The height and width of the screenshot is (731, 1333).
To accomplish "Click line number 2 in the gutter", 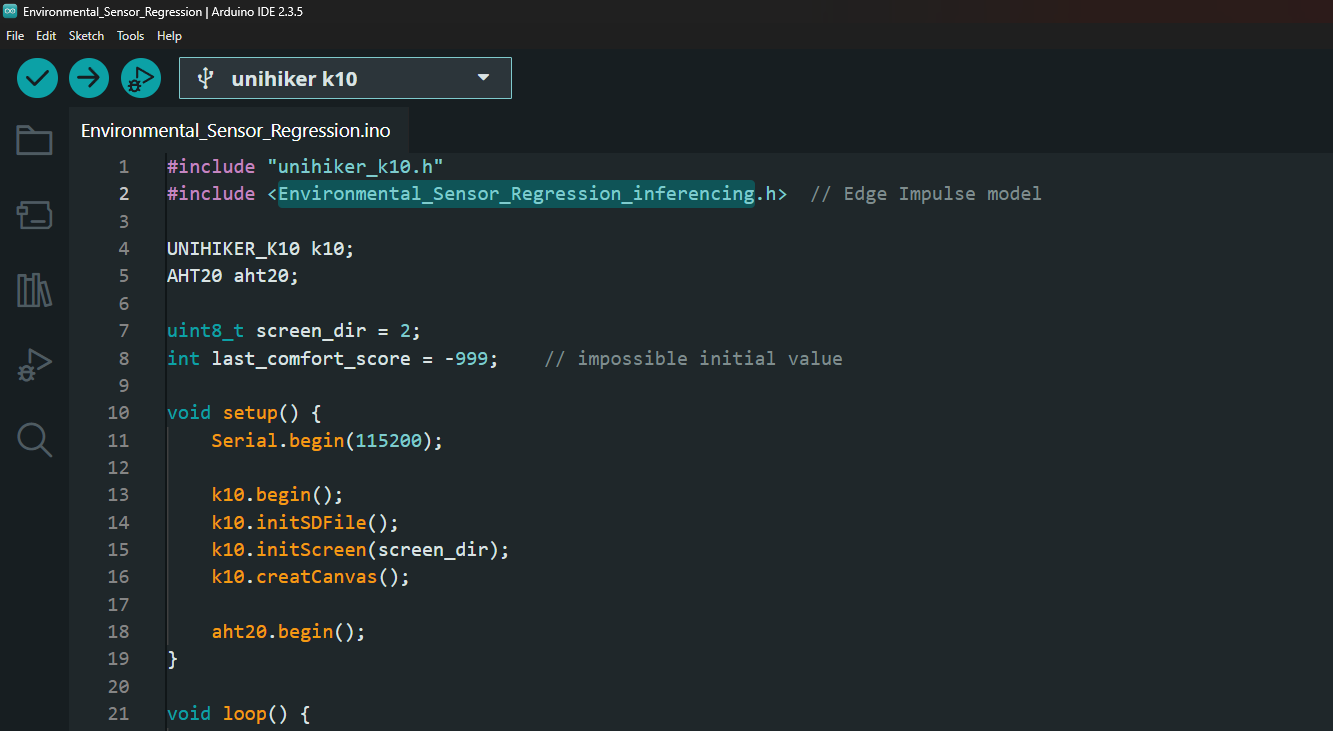I will [123, 193].
